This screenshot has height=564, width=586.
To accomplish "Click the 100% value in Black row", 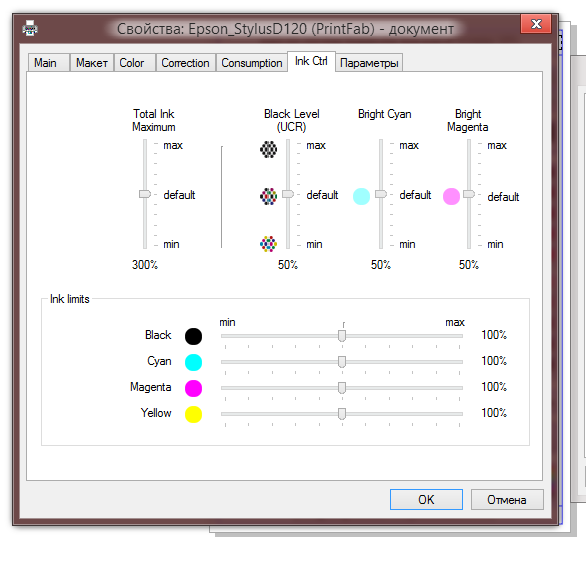I will (494, 335).
